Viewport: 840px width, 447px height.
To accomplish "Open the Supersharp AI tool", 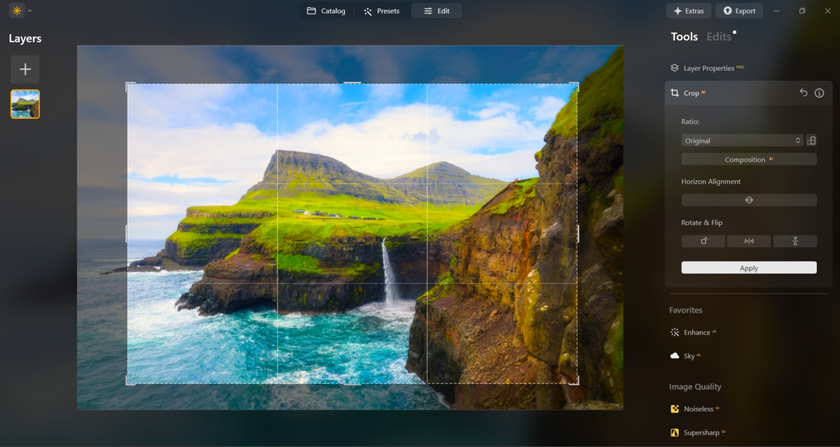I will coord(698,433).
